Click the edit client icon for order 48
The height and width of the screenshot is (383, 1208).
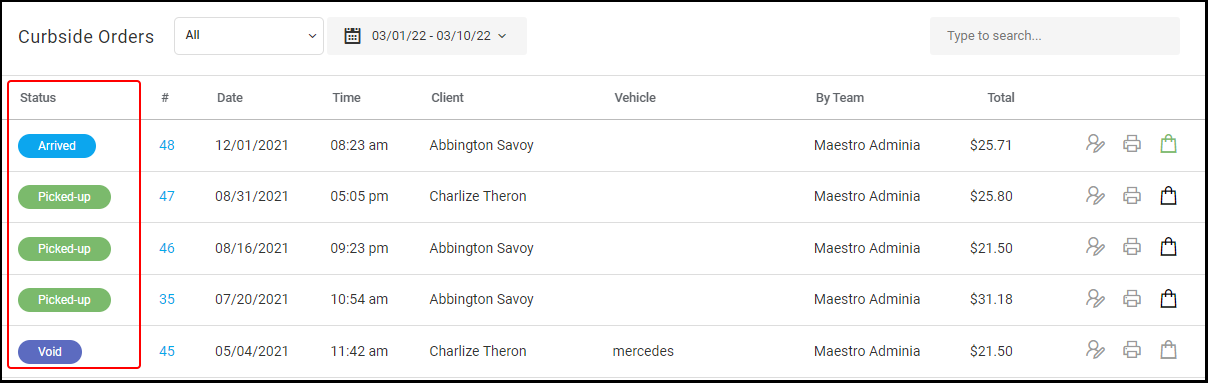[x=1095, y=144]
